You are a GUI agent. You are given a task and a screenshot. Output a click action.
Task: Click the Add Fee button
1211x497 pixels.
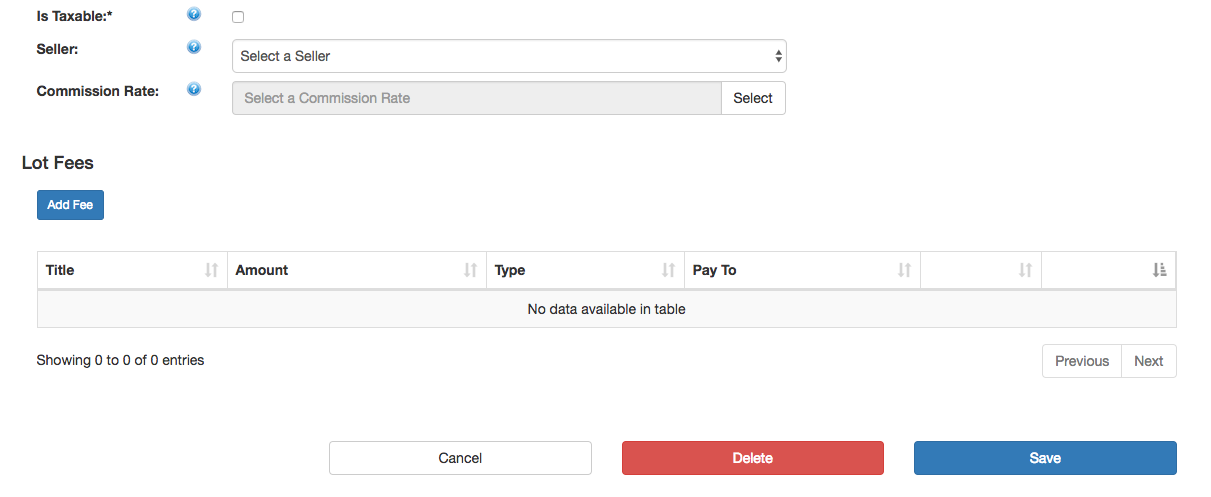70,205
